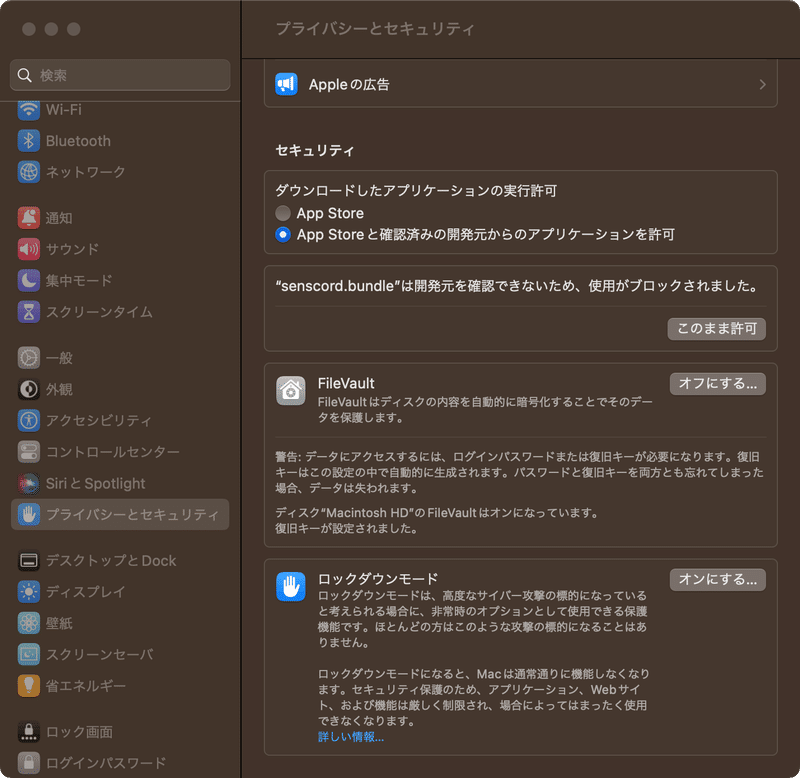Viewport: 800px width, 778px height.
Task: Select App Store と確認済みの開発元 radio button
Action: (x=283, y=235)
